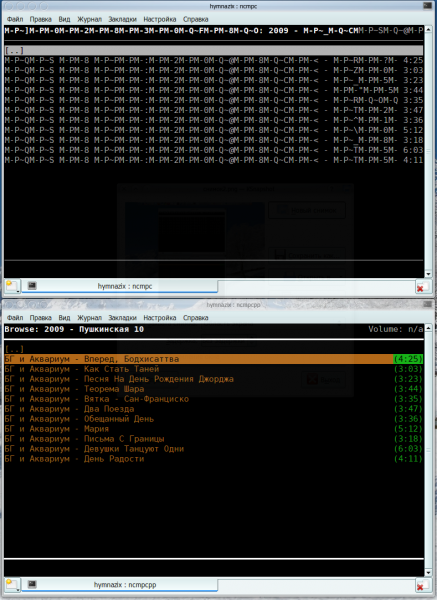Open Справка menu in ncmpc window
Viewport: 437px width, 600px height.
click(x=196, y=19)
